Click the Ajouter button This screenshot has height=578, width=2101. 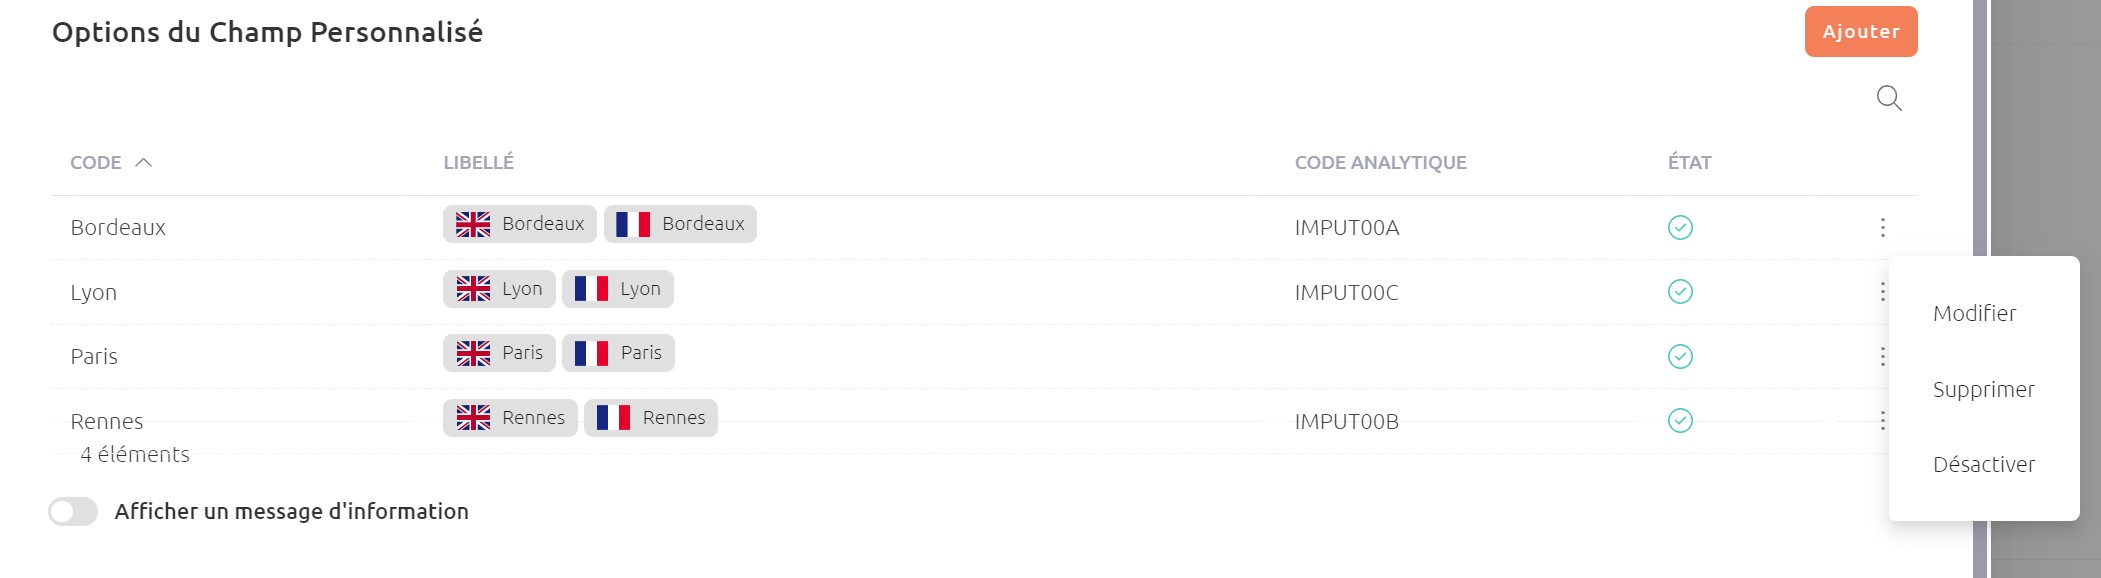(x=1861, y=32)
